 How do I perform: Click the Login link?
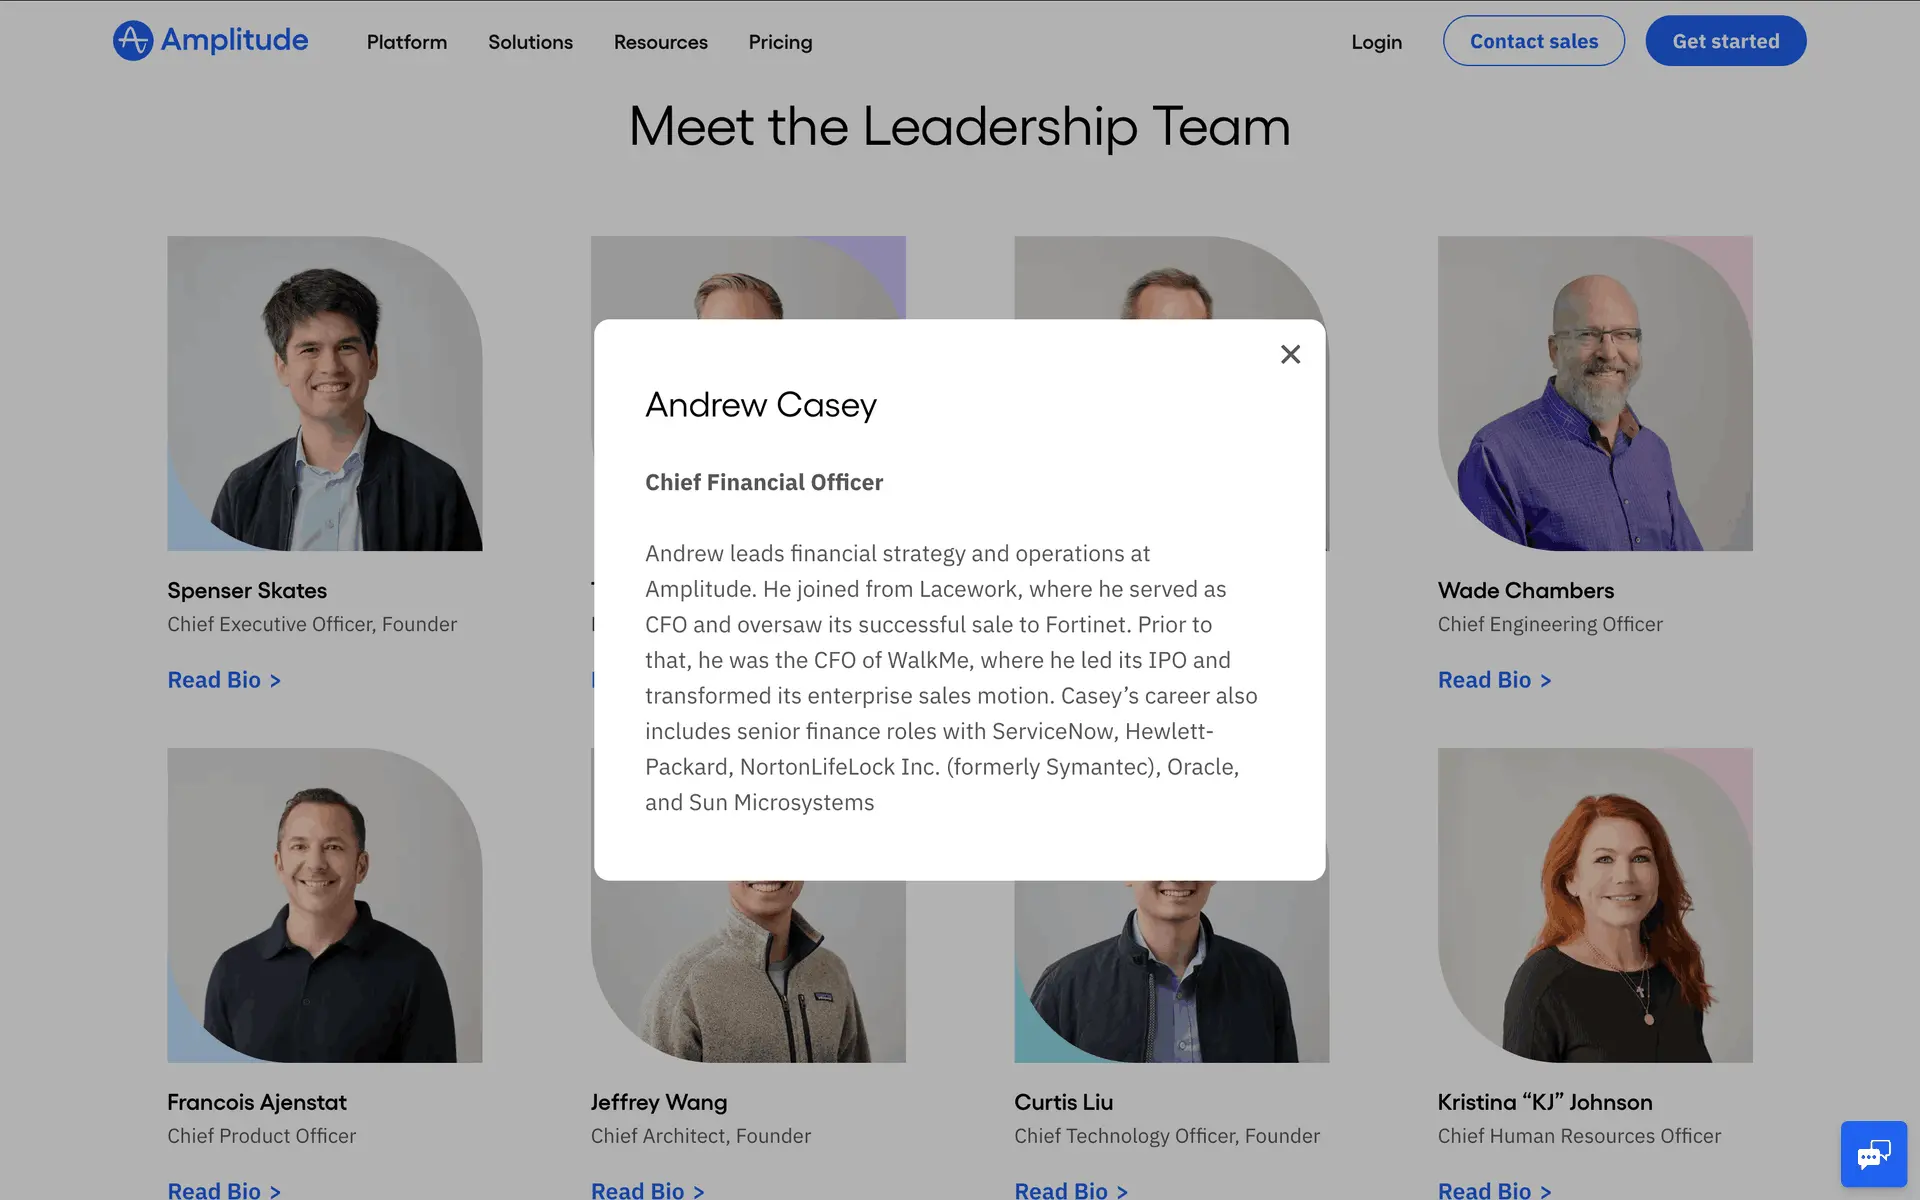pyautogui.click(x=1376, y=42)
